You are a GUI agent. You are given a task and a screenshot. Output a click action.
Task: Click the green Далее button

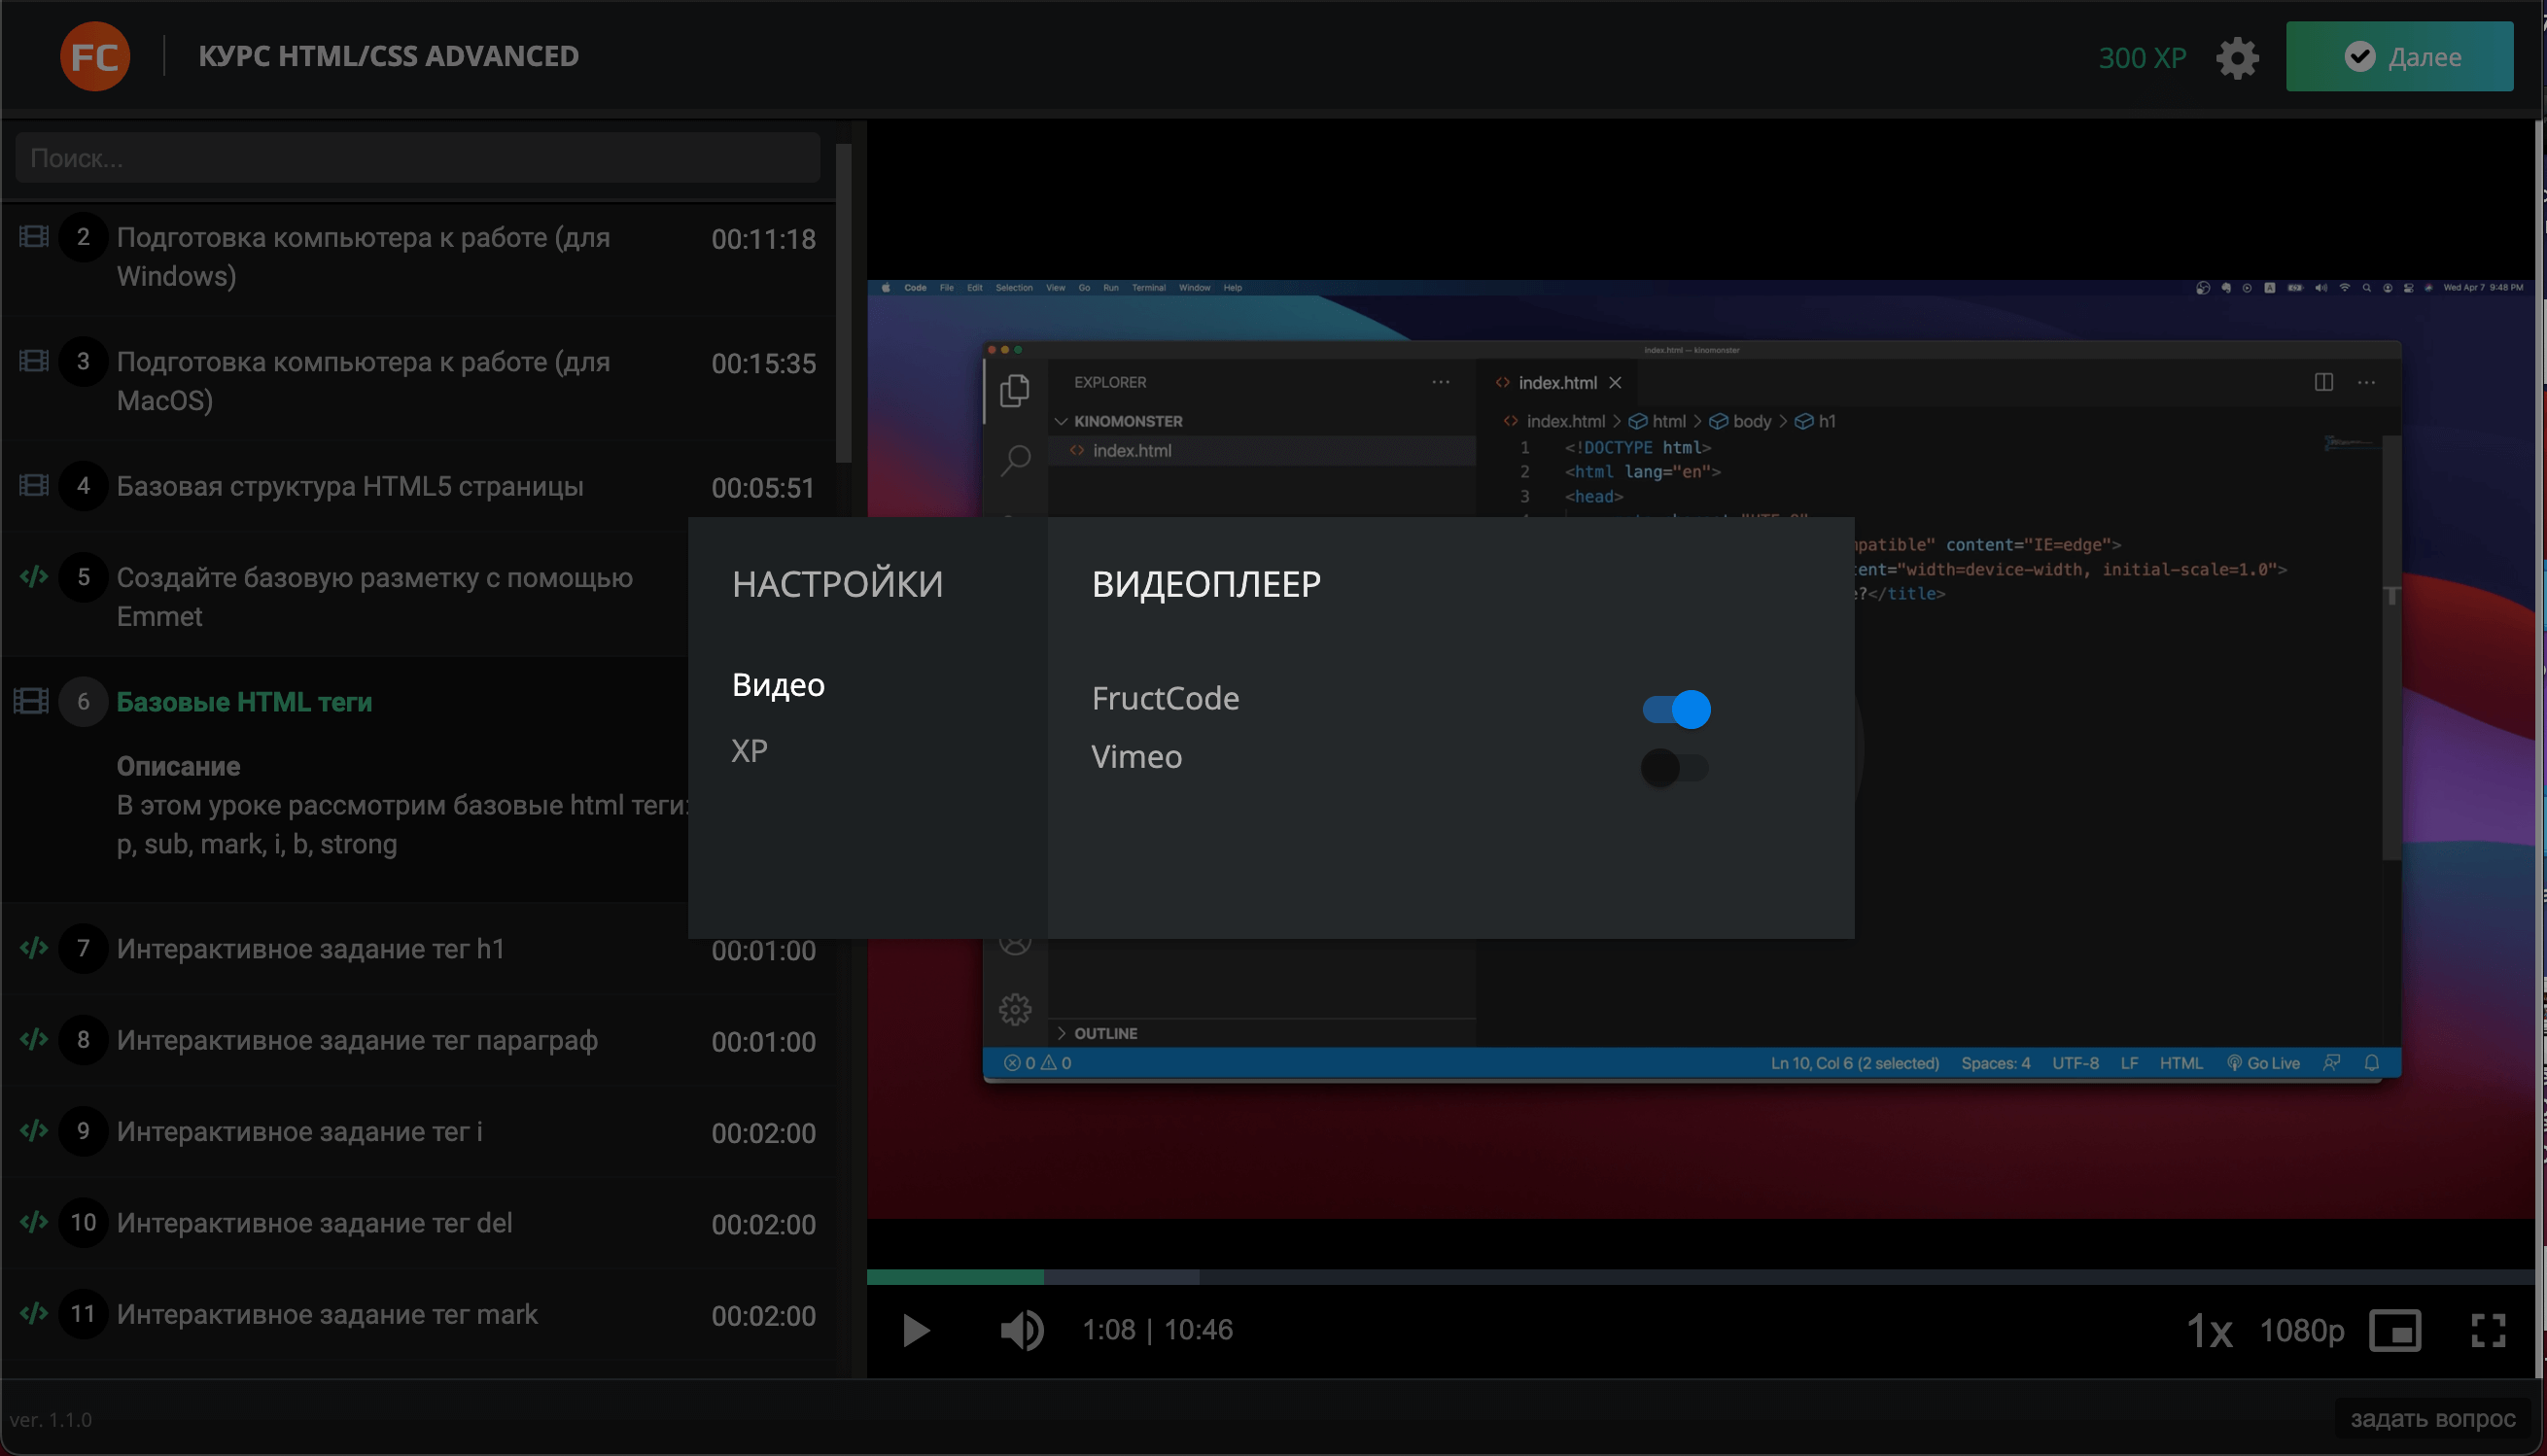click(x=2399, y=57)
